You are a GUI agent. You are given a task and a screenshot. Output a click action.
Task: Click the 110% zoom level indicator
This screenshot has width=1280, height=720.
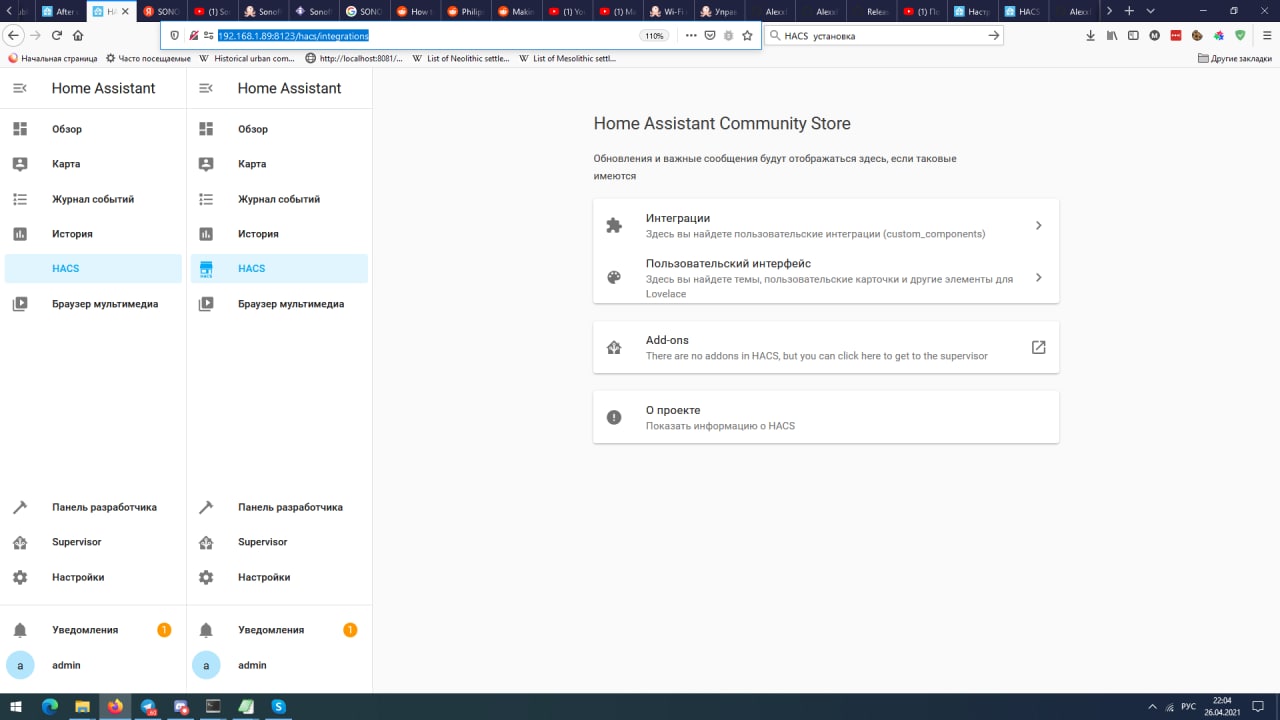pos(654,35)
